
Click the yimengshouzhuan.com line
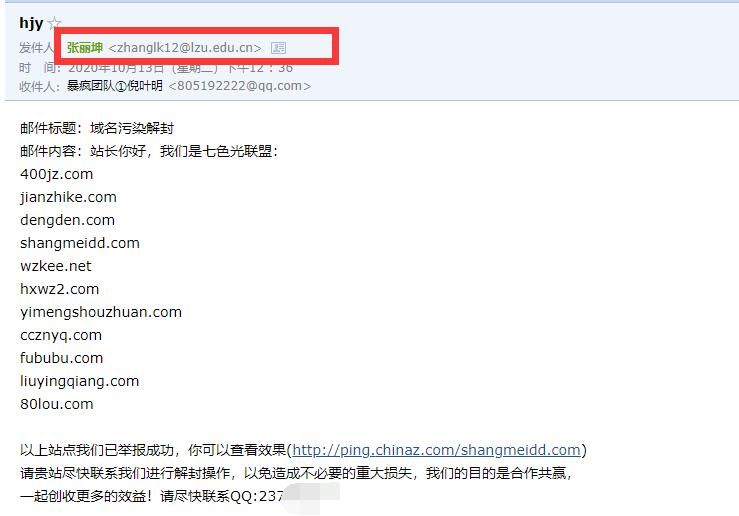pos(101,312)
